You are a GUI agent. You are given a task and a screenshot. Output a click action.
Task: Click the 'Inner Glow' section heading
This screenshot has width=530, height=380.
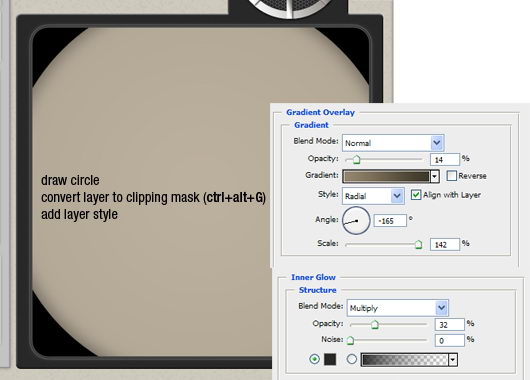[x=313, y=277]
